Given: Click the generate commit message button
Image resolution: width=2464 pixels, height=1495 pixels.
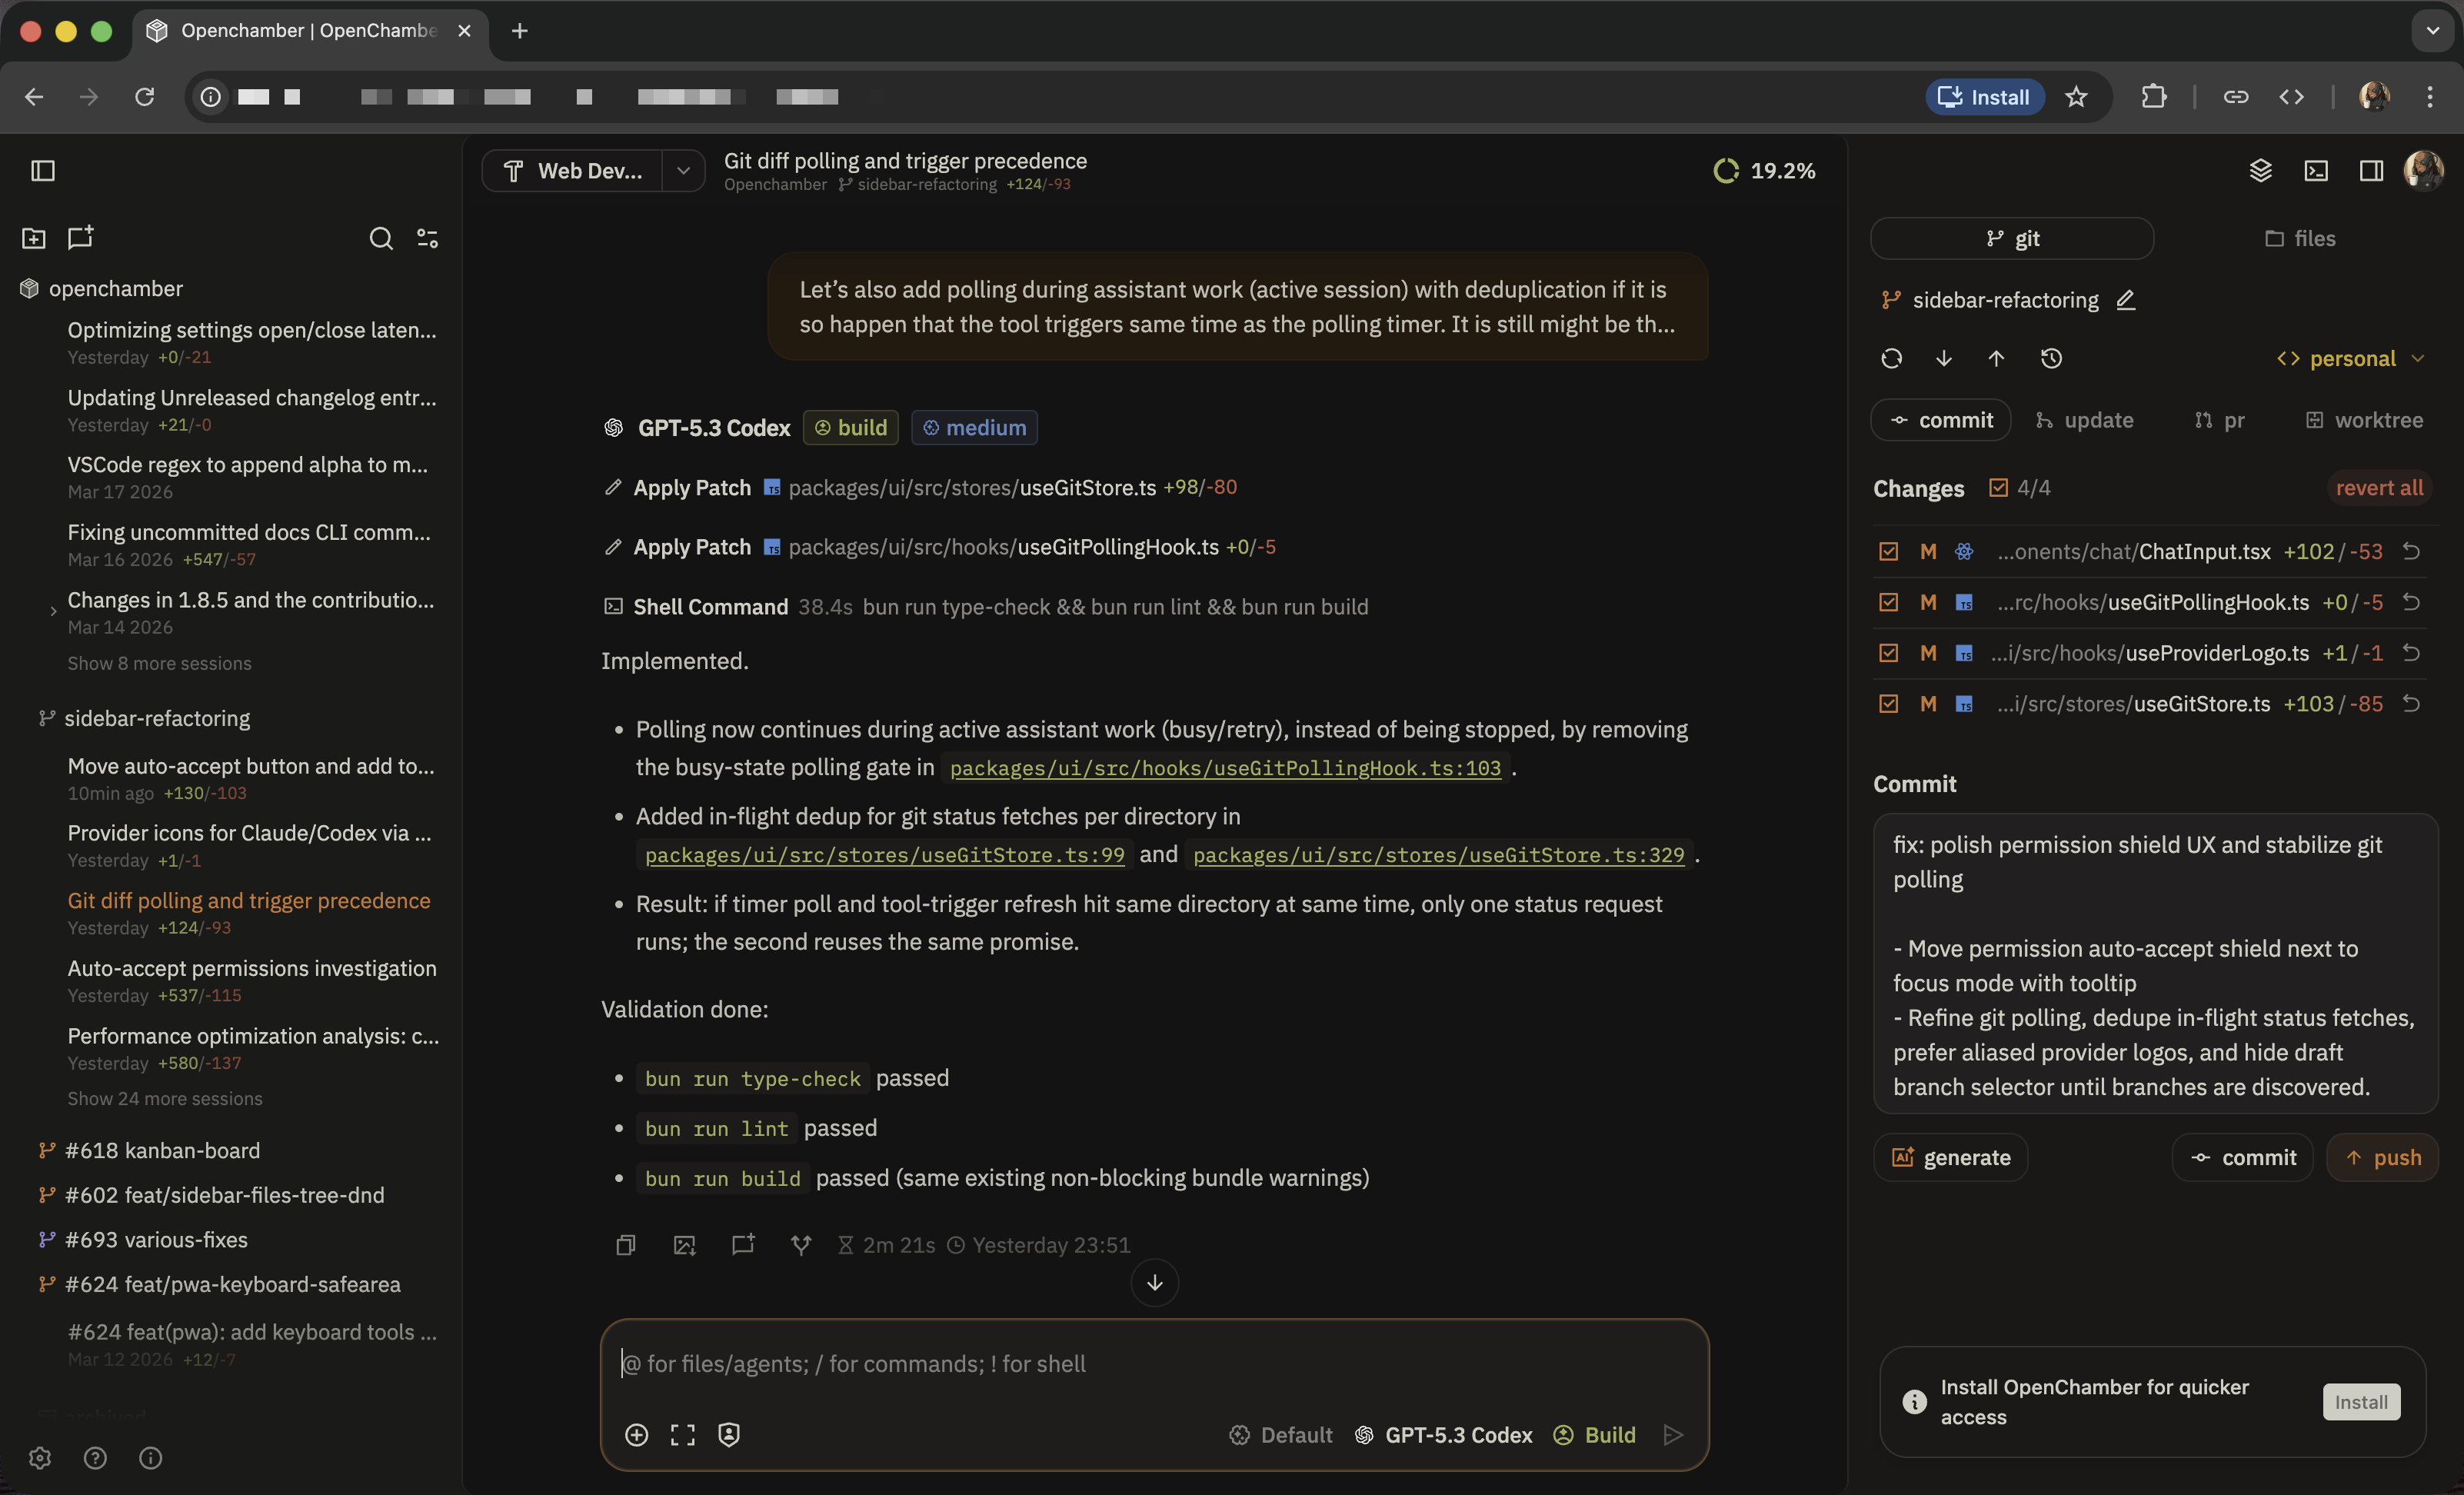Looking at the screenshot, I should 1950,1157.
